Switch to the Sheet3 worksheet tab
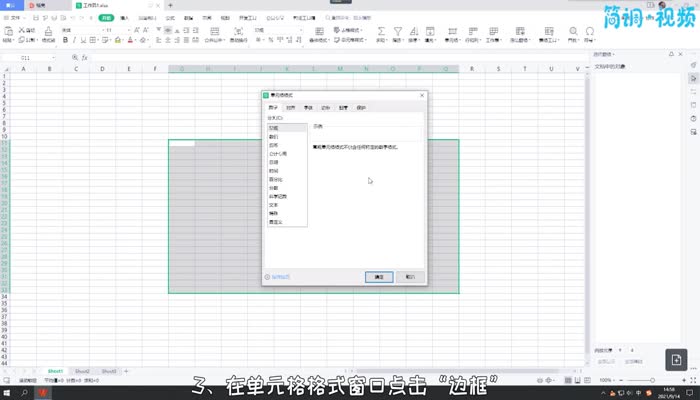700x400 pixels. click(108, 370)
